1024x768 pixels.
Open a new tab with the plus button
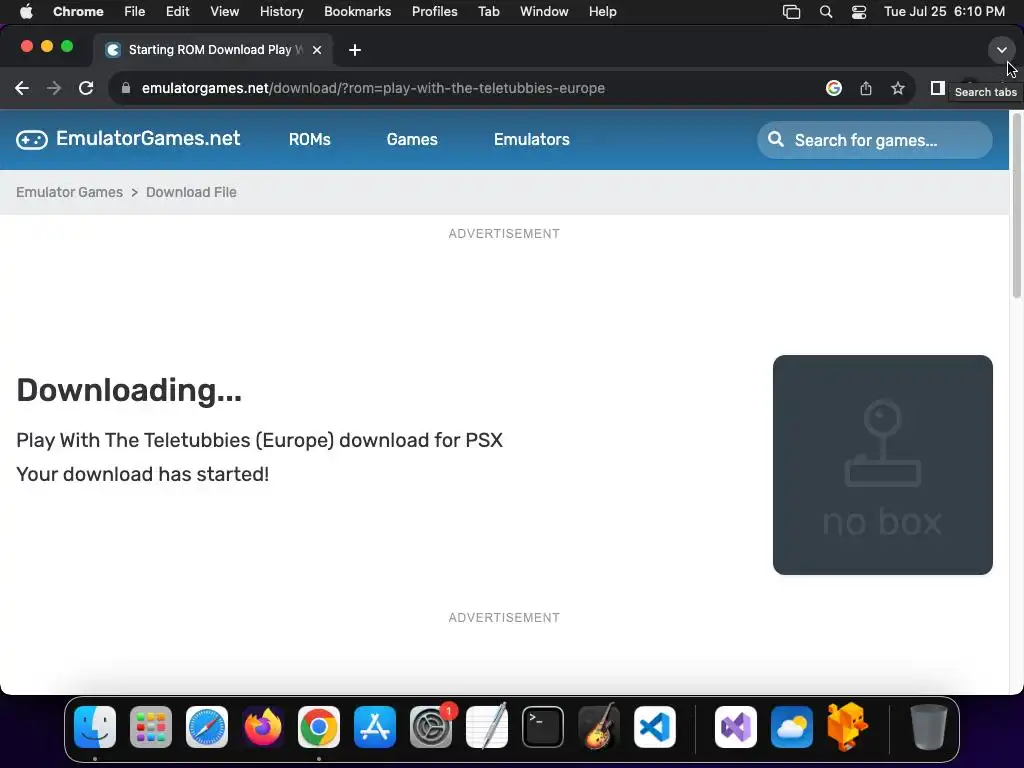(x=355, y=50)
